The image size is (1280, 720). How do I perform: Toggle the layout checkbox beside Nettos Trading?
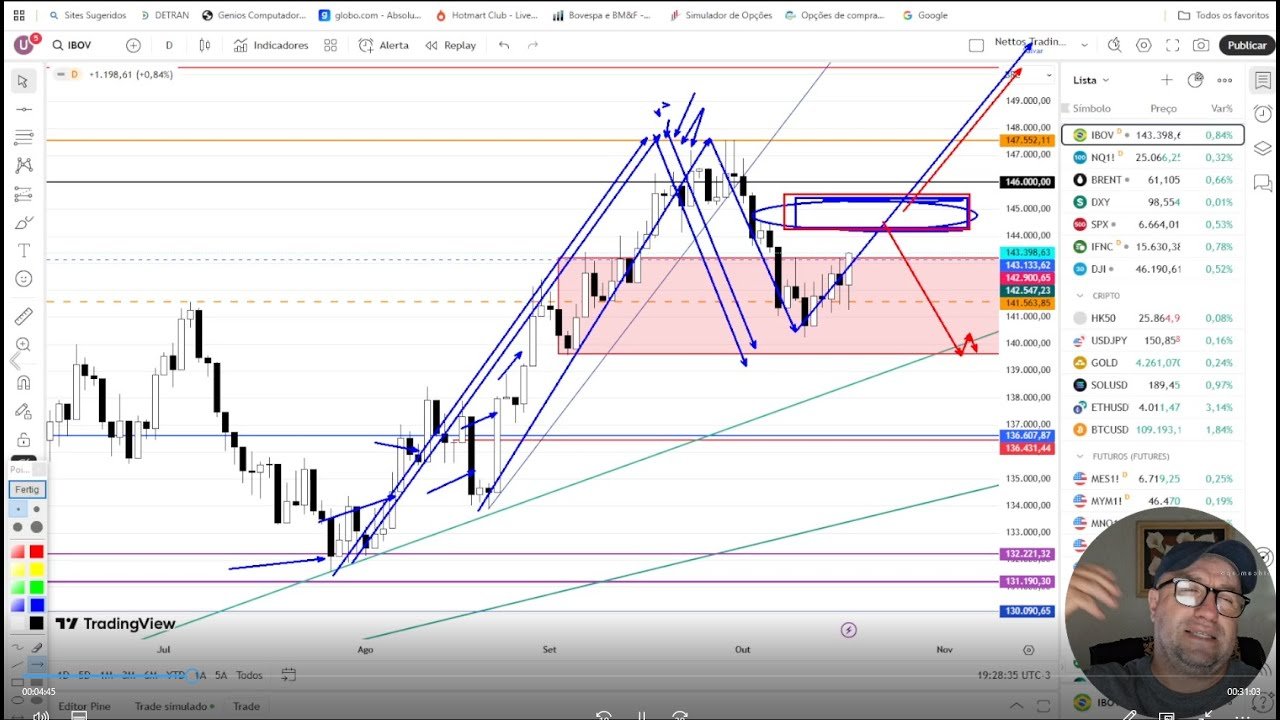(x=976, y=45)
